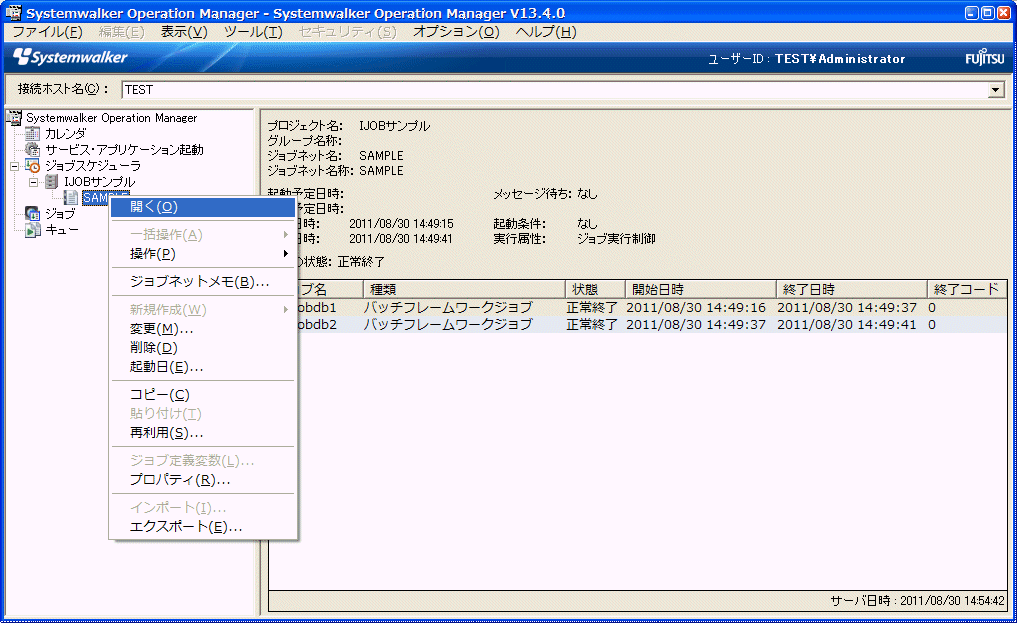This screenshot has width=1017, height=623.
Task: Click the application icon in the title bar
Action: (13, 12)
